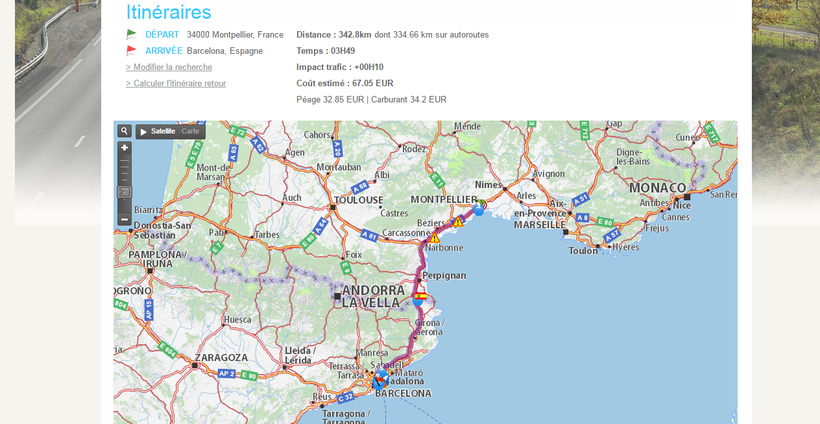Zoom out with the minus button
The height and width of the screenshot is (424, 820).
[124, 219]
